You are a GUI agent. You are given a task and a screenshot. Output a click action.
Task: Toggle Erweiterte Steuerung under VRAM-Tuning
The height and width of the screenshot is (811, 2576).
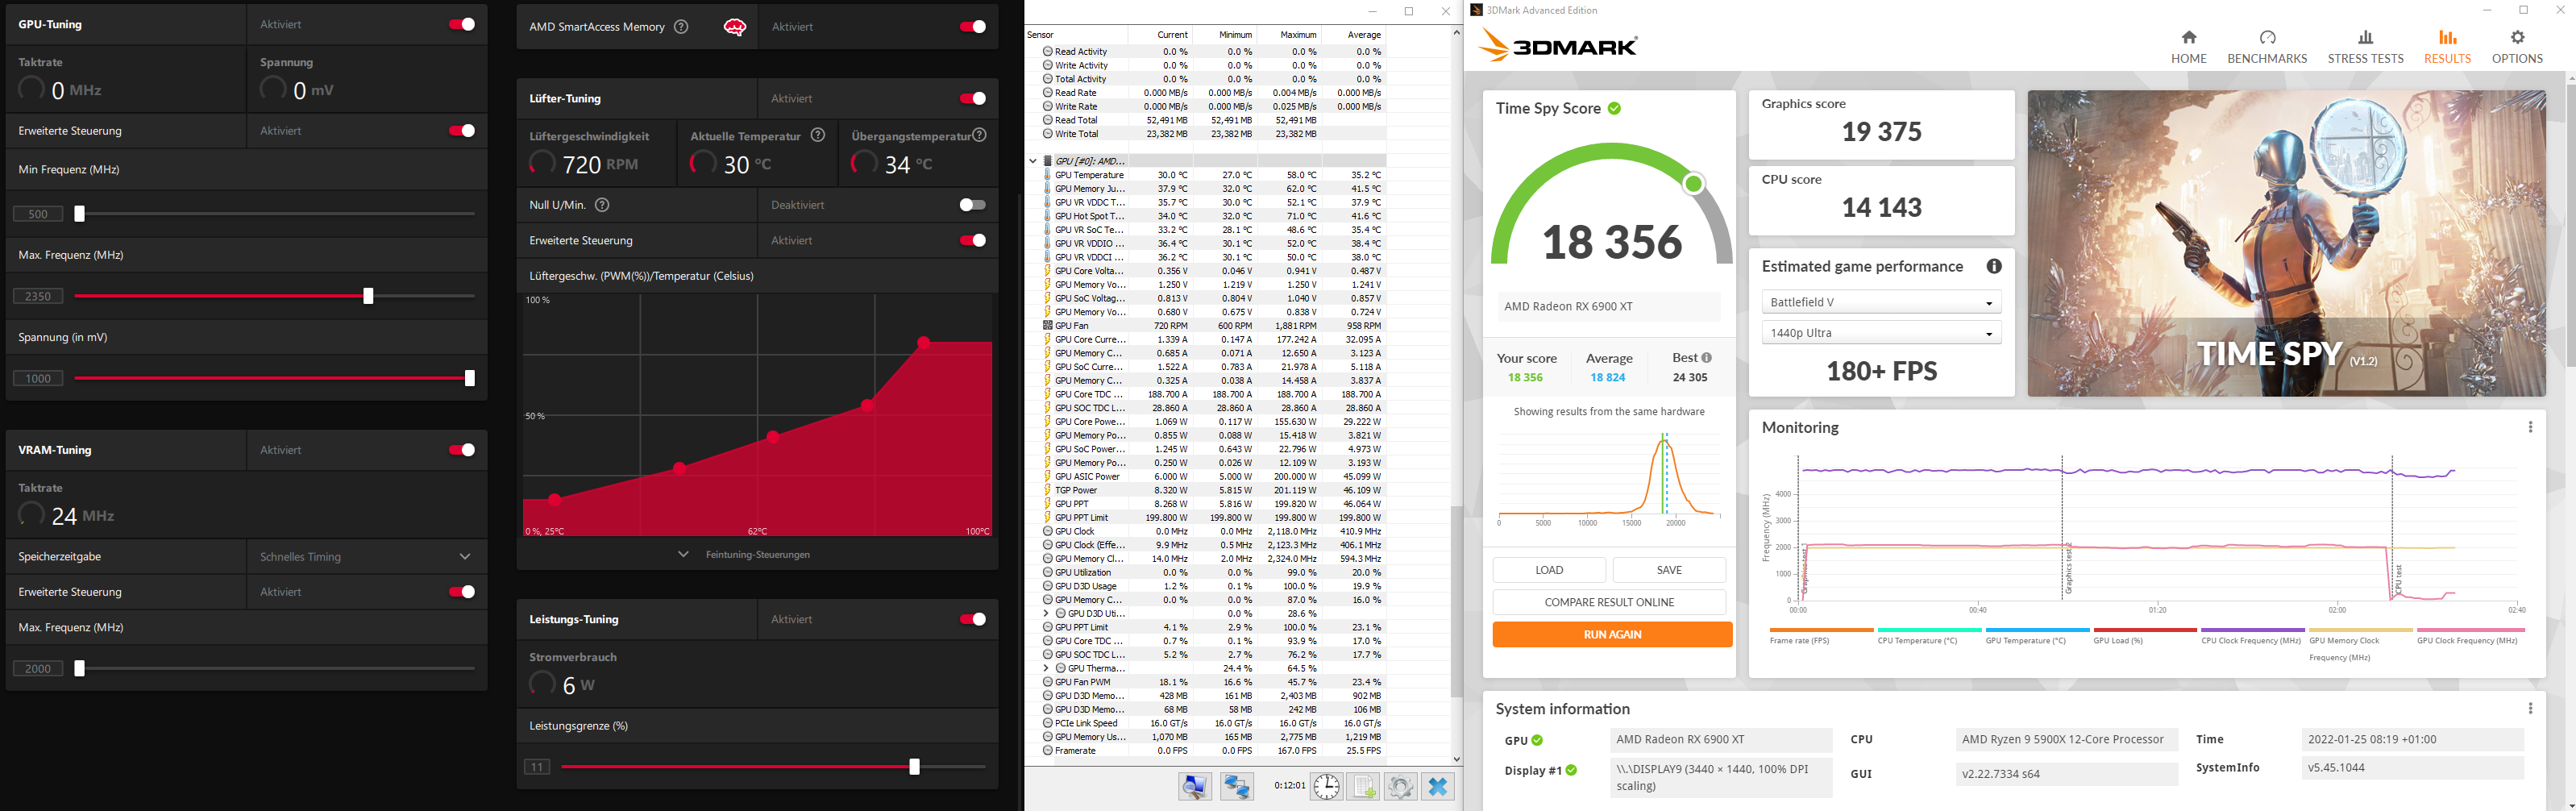pyautogui.click(x=461, y=592)
